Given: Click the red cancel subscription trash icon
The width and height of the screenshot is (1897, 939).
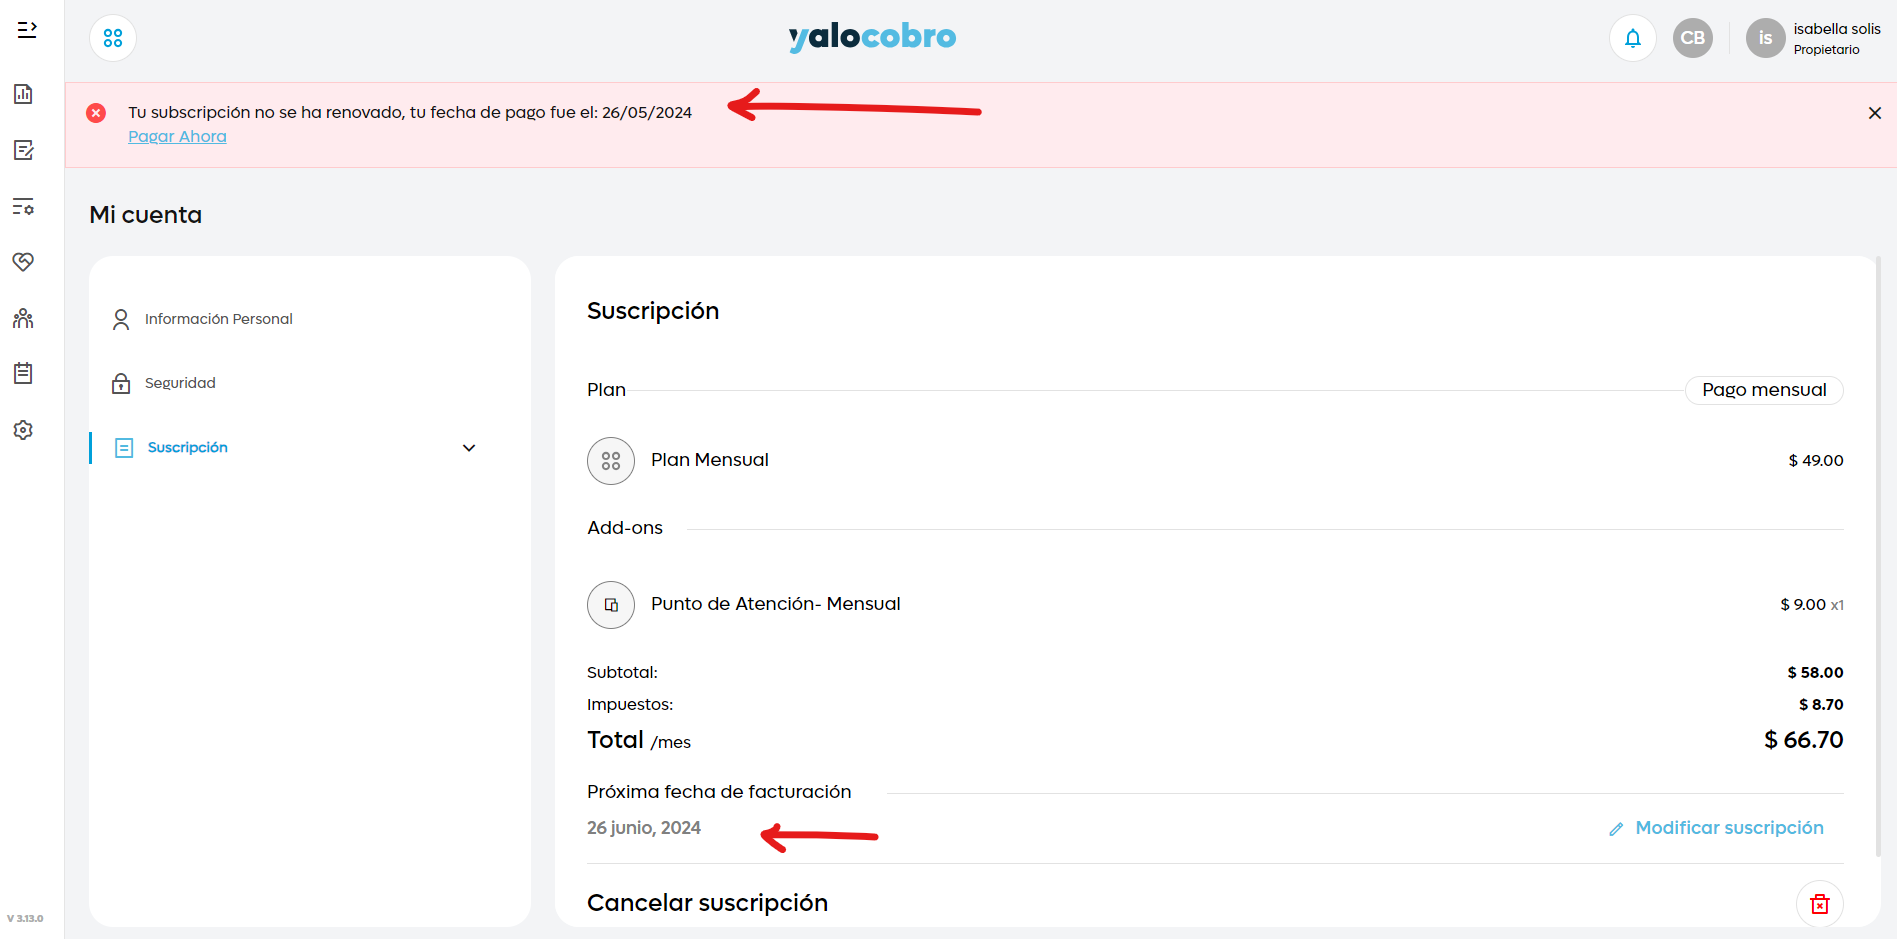Looking at the screenshot, I should (1819, 904).
